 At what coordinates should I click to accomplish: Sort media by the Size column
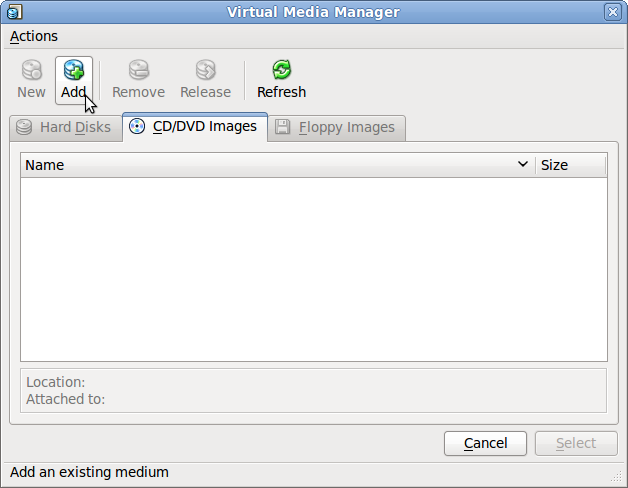click(568, 165)
